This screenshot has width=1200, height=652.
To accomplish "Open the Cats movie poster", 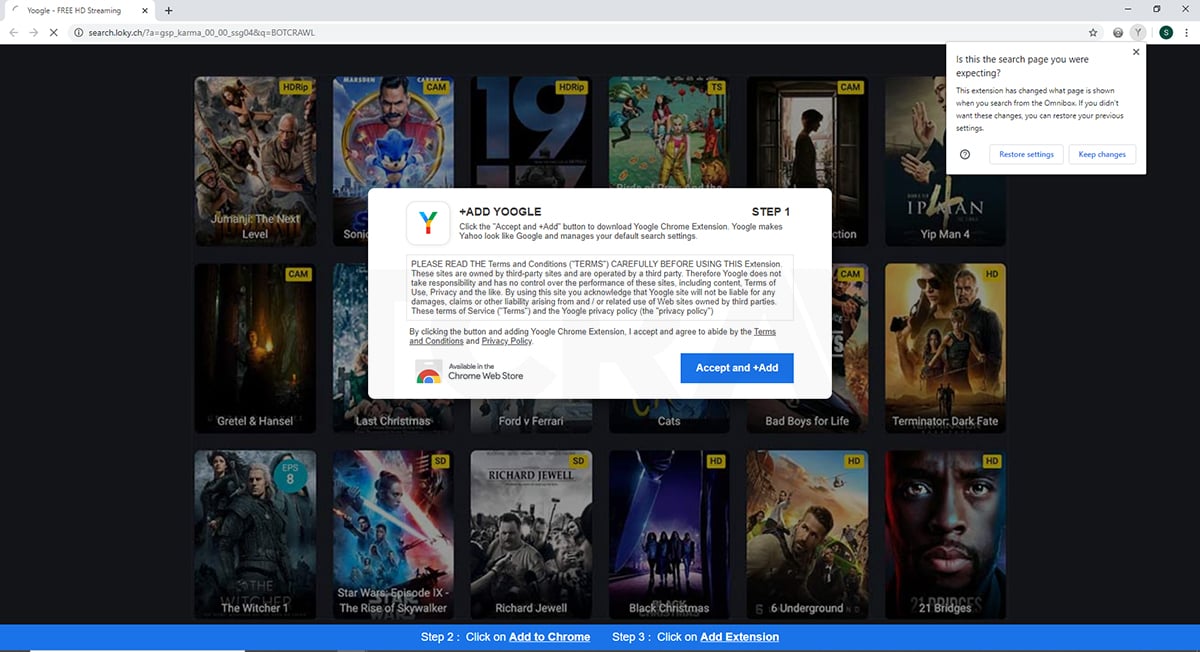I will (x=669, y=415).
